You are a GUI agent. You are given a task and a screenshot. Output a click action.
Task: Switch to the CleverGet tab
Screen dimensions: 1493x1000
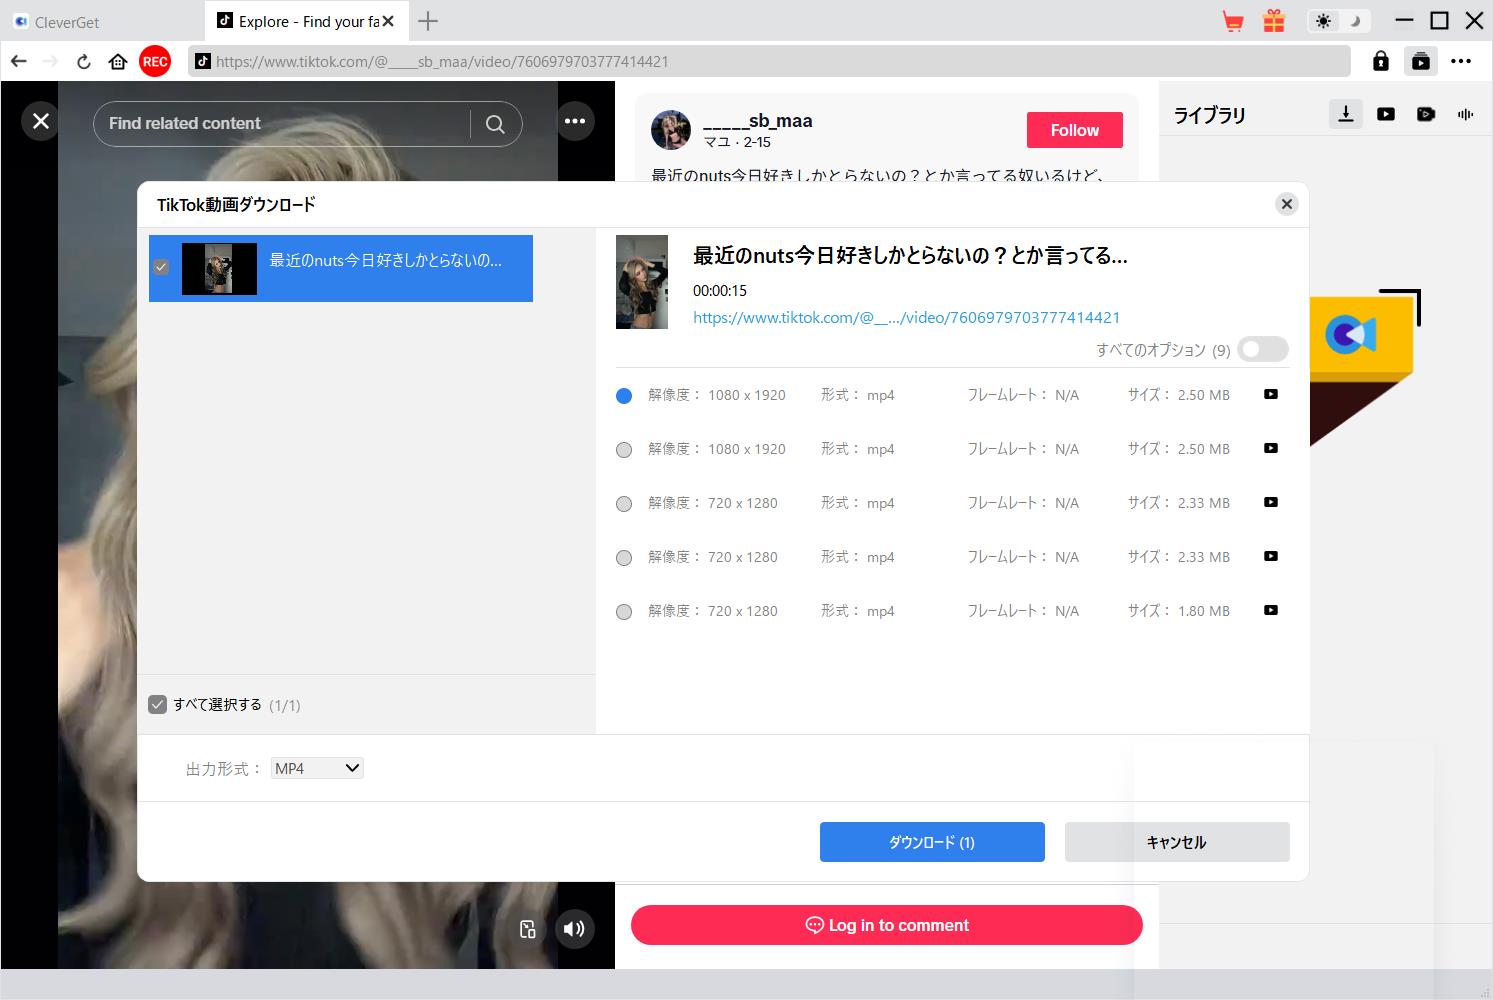tap(67, 21)
